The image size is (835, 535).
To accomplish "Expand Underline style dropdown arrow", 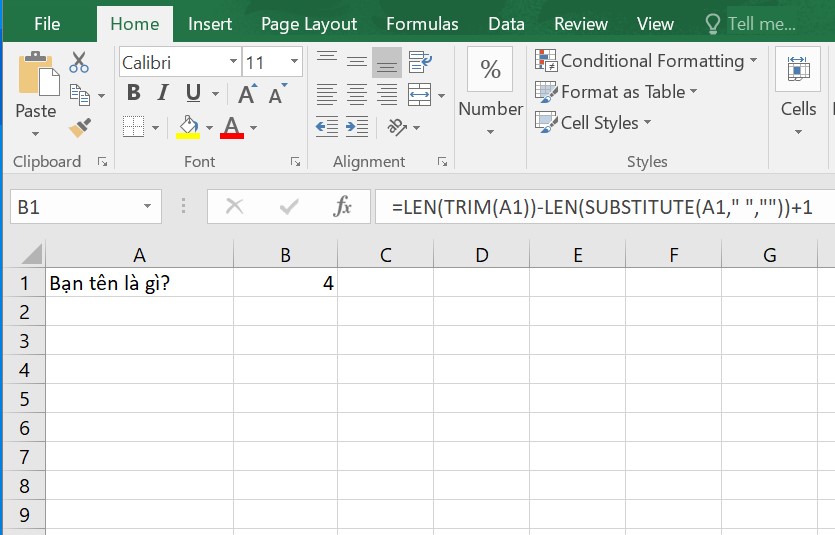I will click(215, 94).
